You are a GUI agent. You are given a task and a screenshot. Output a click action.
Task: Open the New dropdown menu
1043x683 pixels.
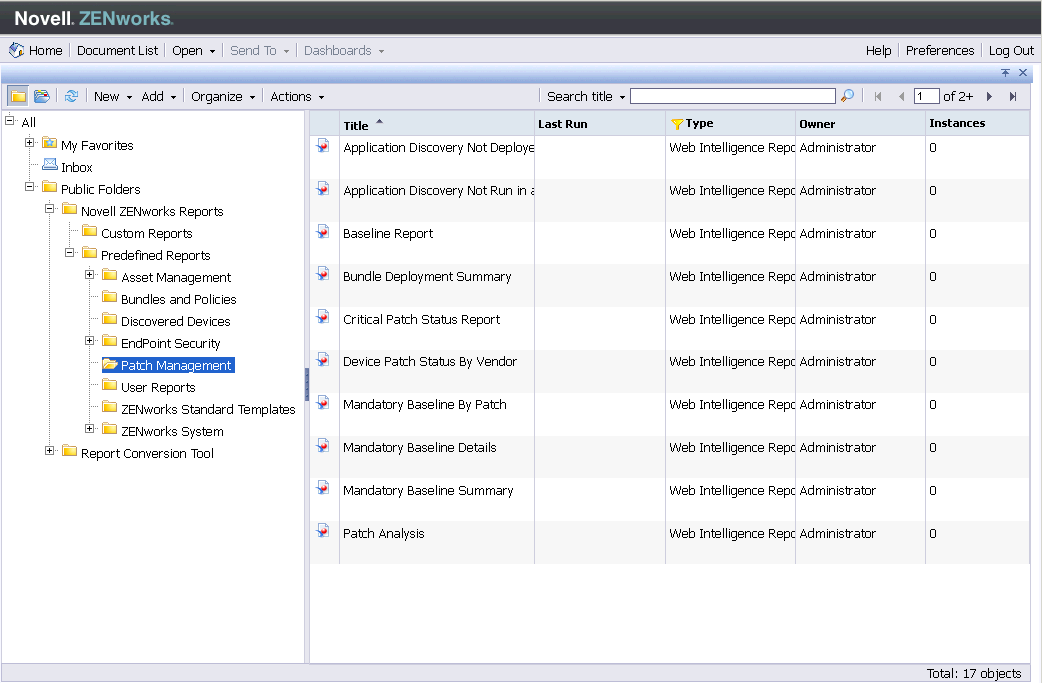click(112, 96)
